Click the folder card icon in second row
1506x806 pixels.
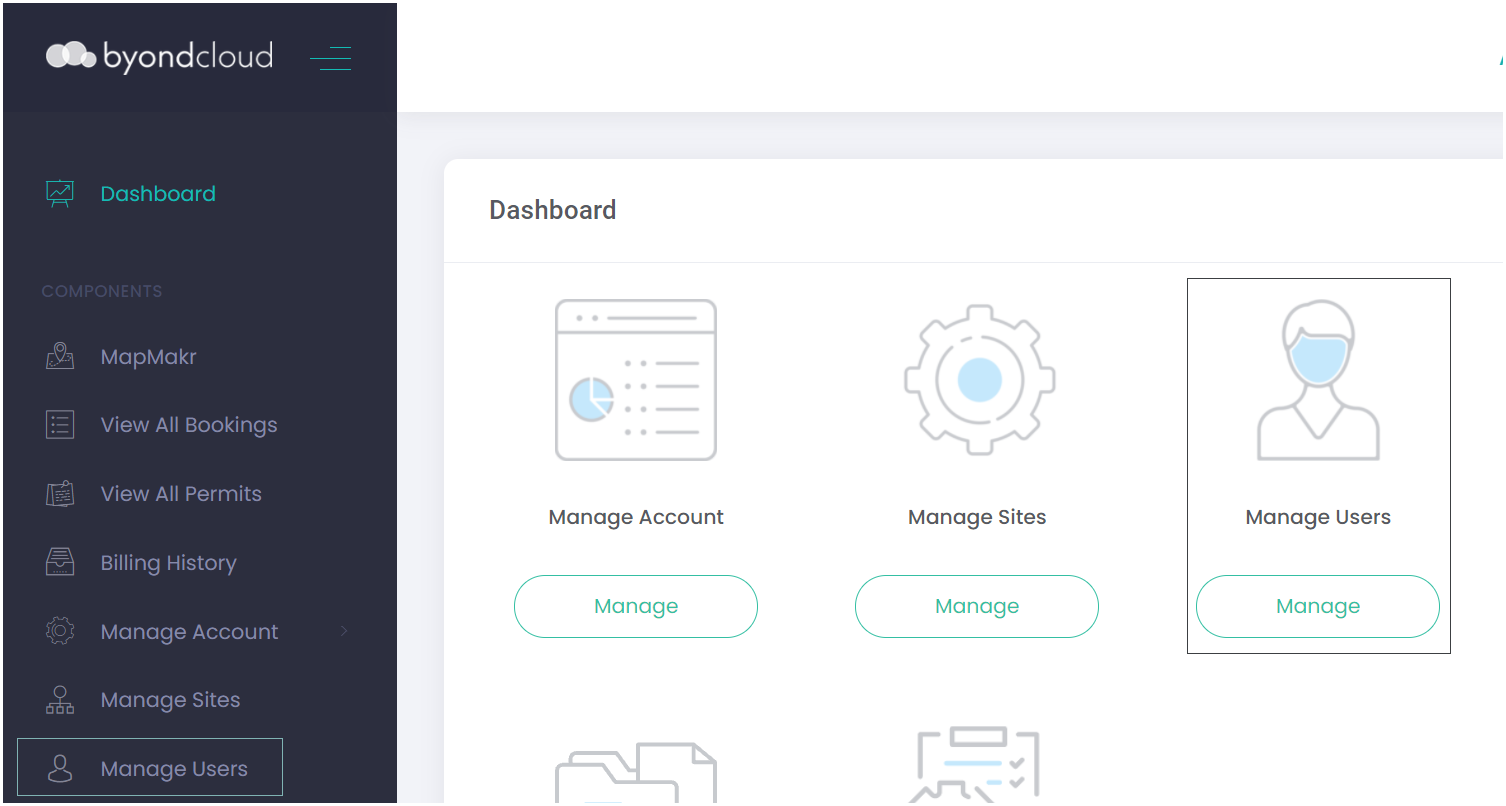(636, 772)
